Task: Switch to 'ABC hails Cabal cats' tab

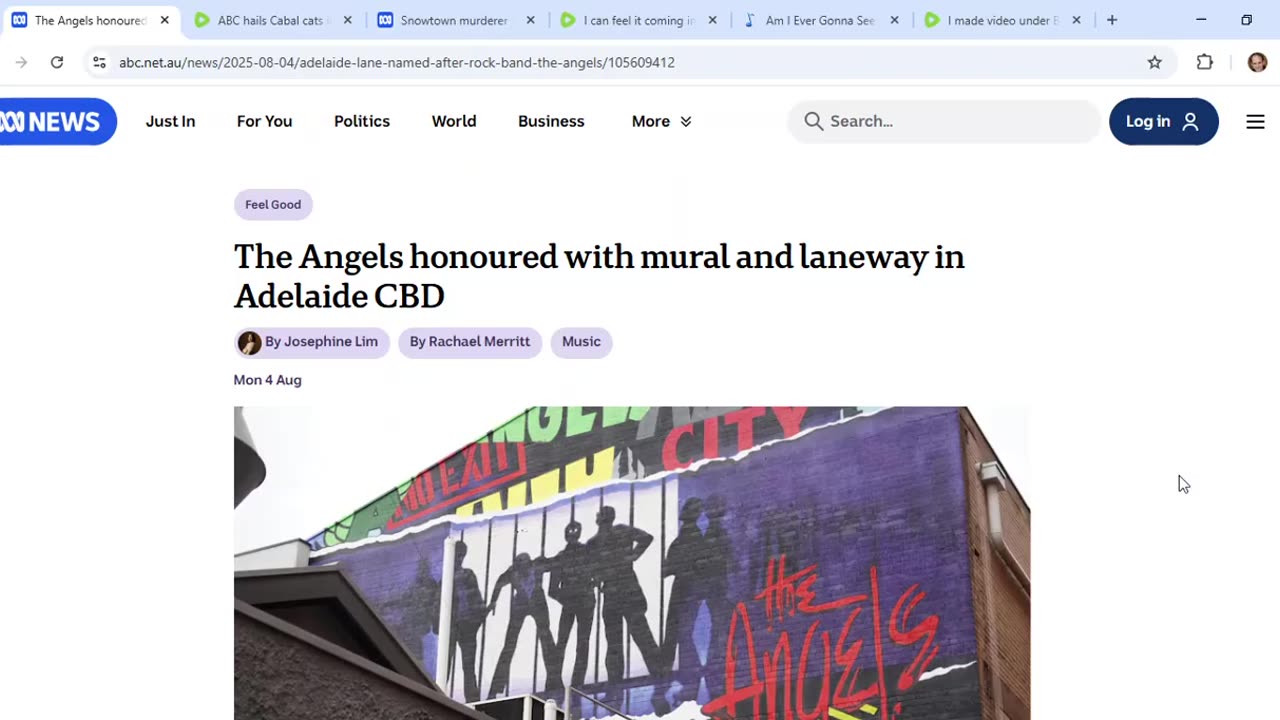Action: coord(273,20)
